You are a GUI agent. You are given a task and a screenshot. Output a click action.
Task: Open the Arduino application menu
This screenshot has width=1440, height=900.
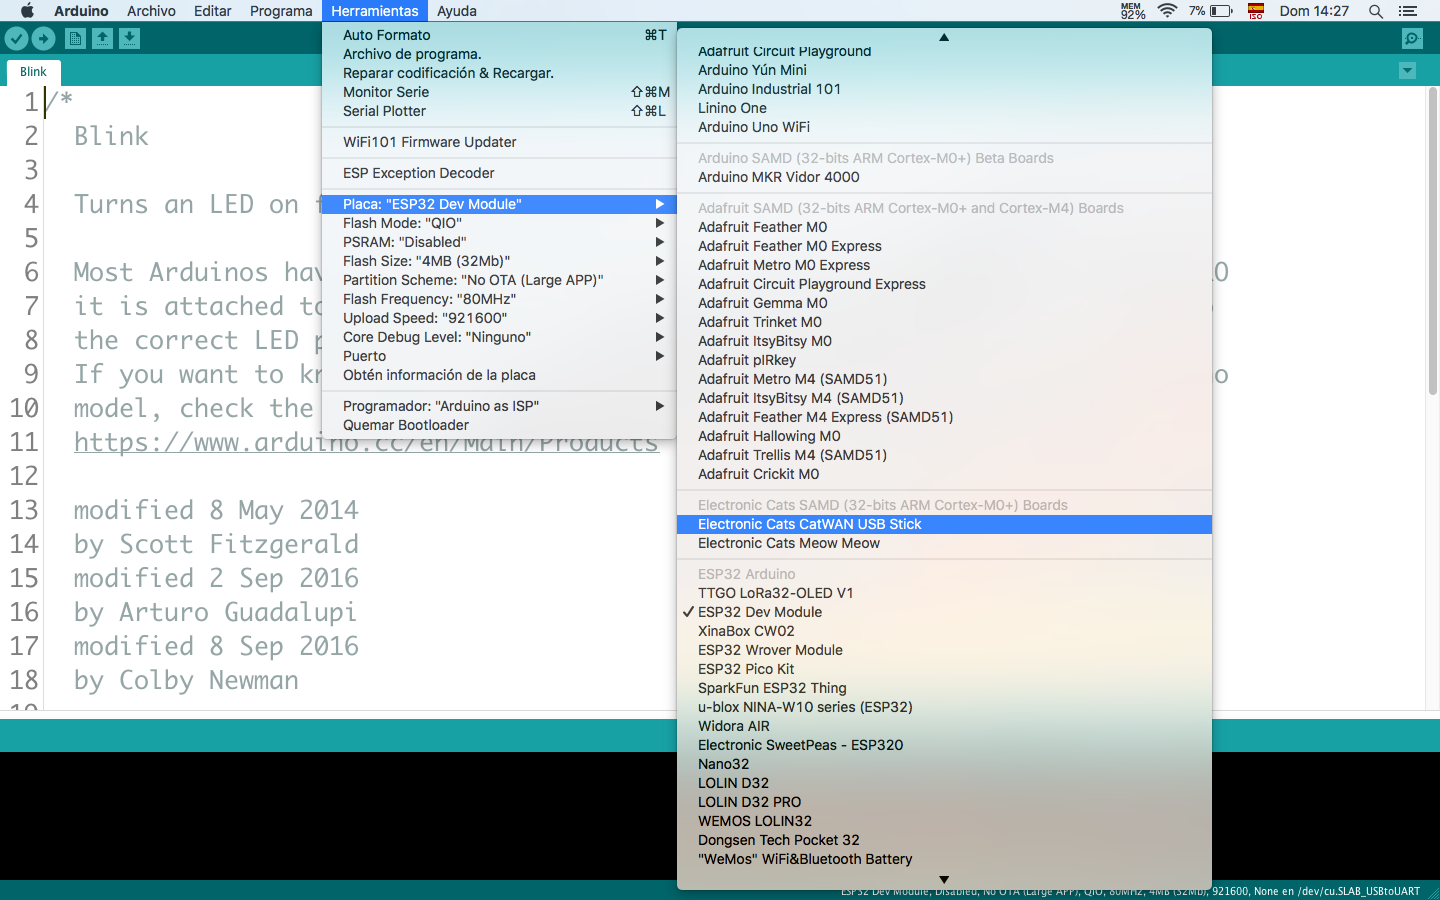point(81,11)
